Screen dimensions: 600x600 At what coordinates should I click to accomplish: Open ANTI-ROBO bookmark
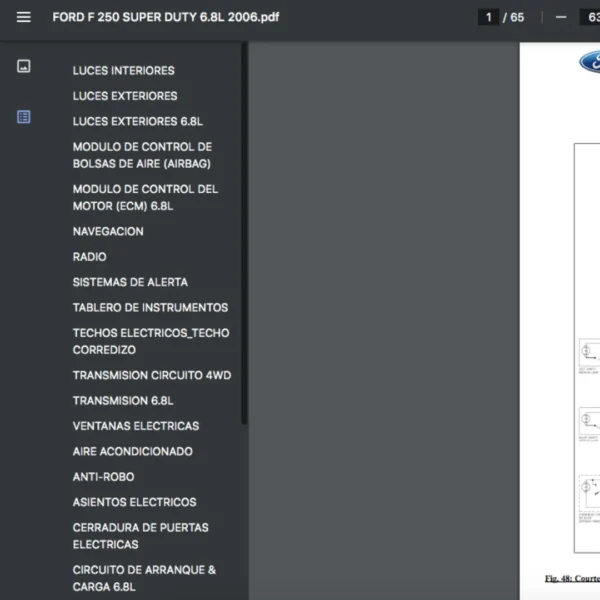[104, 477]
